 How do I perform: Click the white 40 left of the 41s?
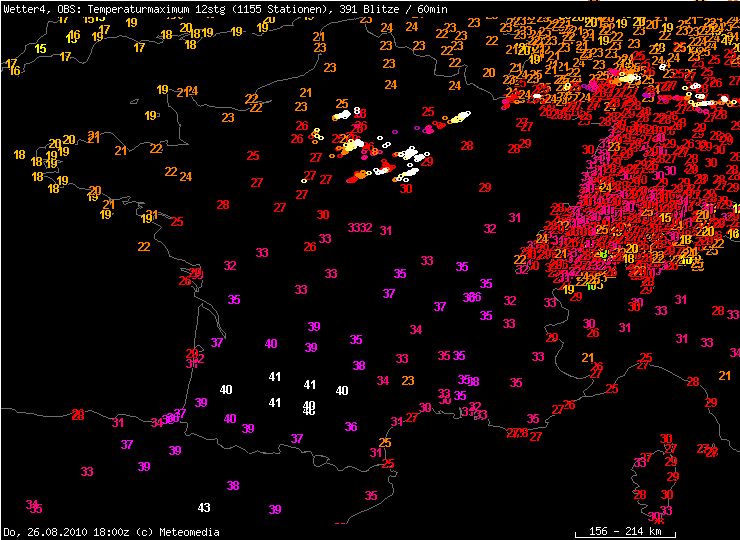226,389
